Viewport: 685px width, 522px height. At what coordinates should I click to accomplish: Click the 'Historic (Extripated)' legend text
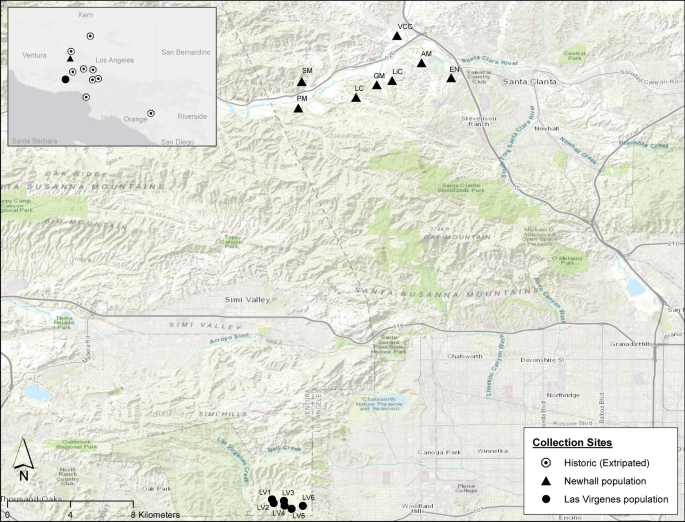coord(606,463)
